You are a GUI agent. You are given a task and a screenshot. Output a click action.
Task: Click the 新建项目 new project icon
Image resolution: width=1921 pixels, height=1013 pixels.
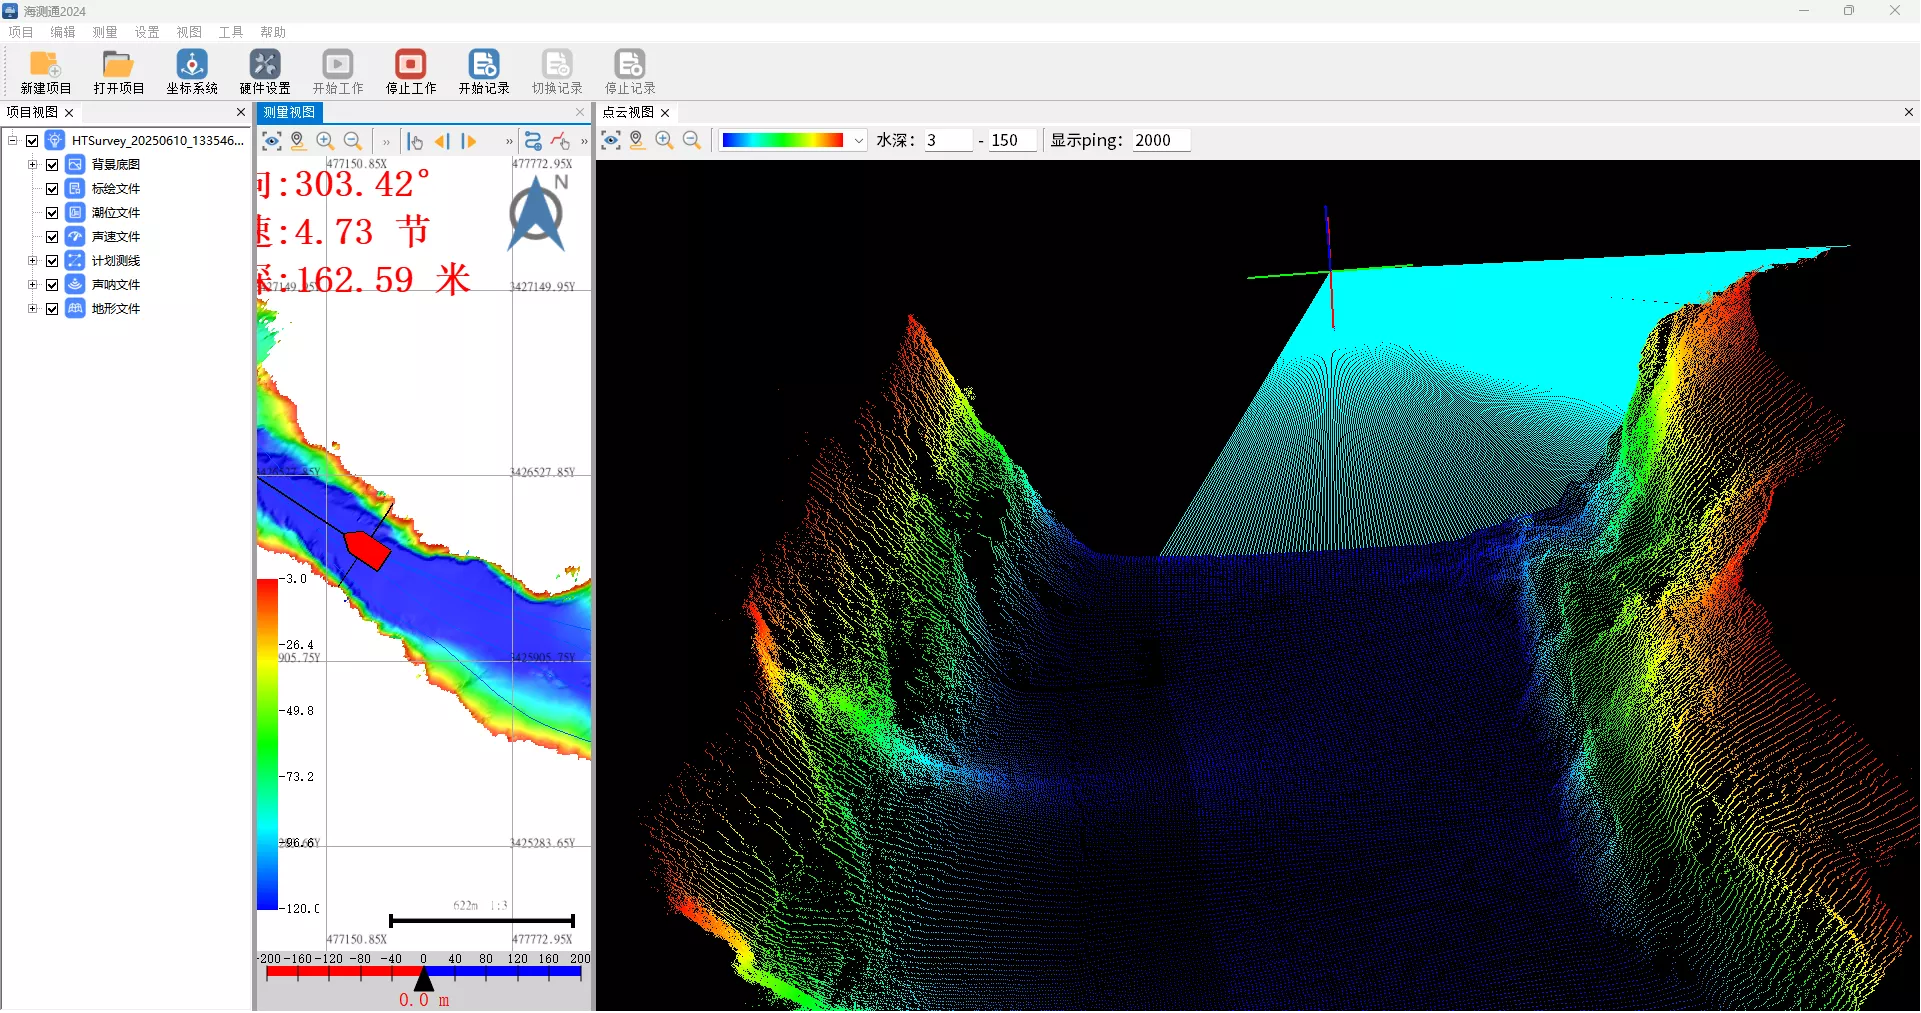coord(45,64)
